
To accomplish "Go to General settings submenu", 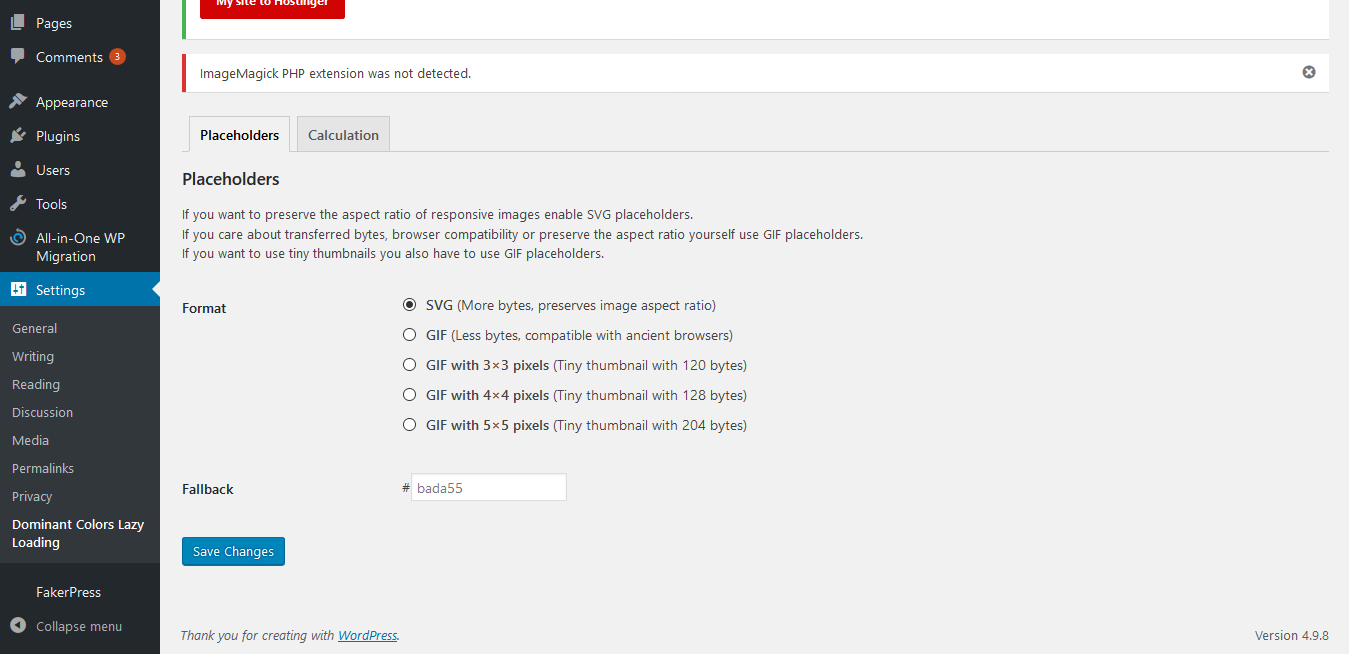I will 34,328.
